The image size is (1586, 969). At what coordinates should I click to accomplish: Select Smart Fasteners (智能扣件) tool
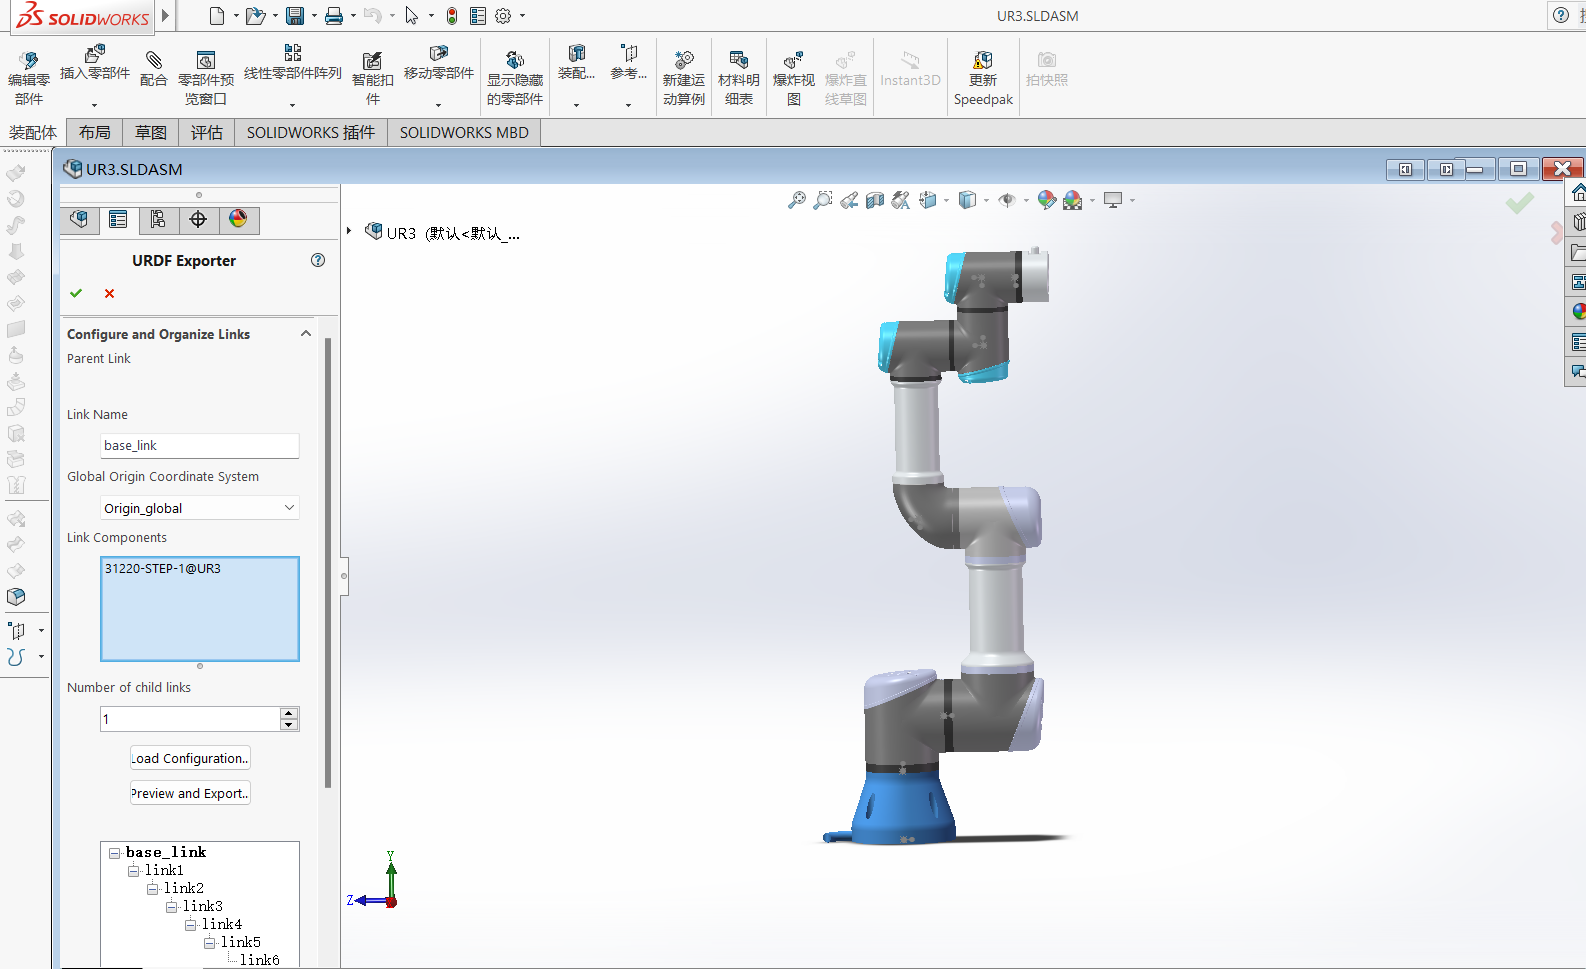pos(372,60)
